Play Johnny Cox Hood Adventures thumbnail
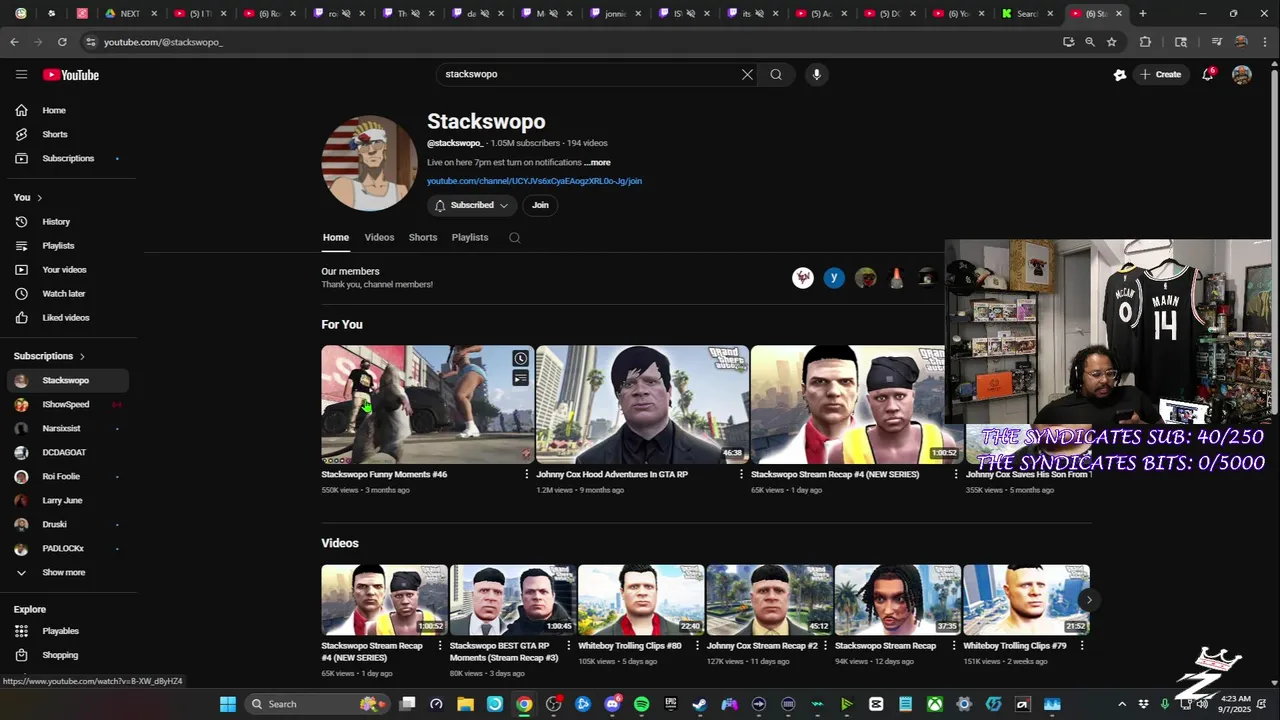Image resolution: width=1280 pixels, height=720 pixels. (x=642, y=404)
